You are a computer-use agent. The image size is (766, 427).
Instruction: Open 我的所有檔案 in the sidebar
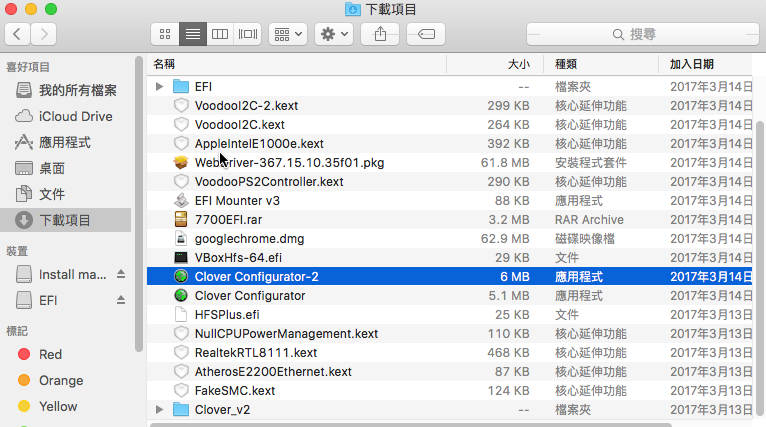[x=66, y=90]
